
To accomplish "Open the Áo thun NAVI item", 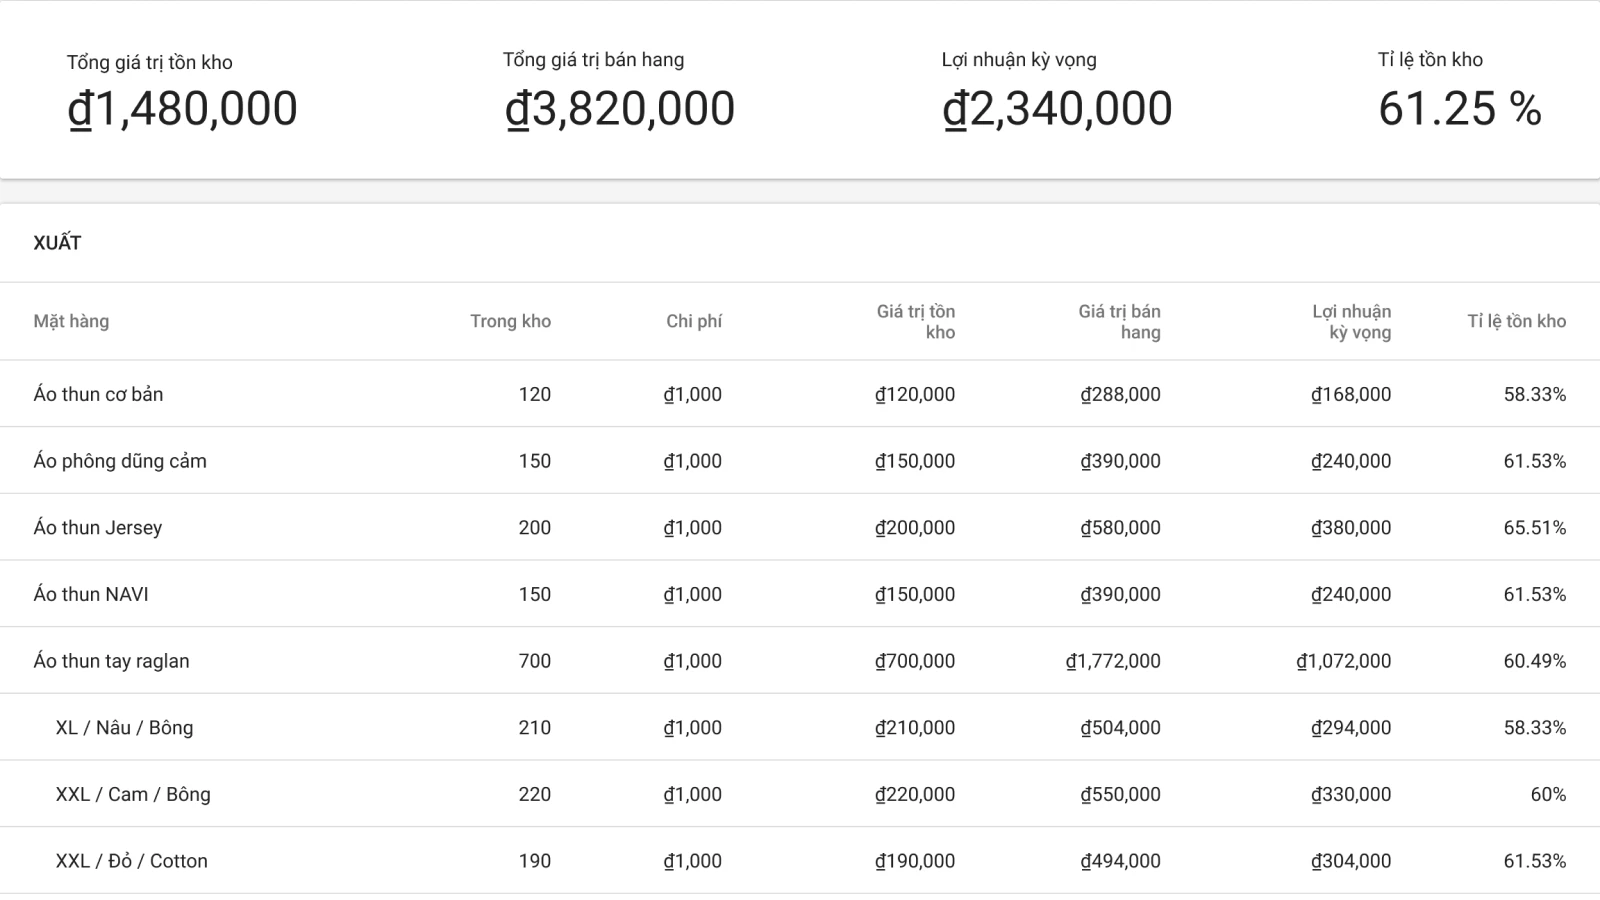I will 91,594.
